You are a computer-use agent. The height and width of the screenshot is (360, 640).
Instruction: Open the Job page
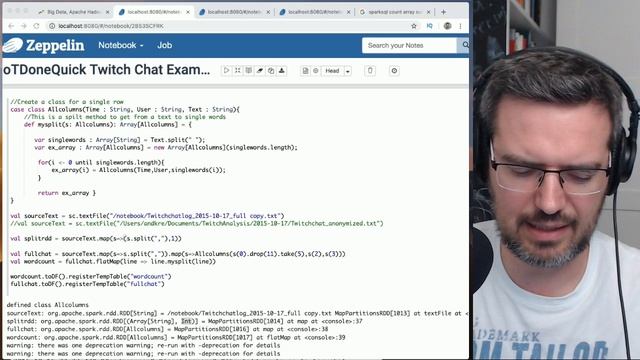tap(164, 45)
